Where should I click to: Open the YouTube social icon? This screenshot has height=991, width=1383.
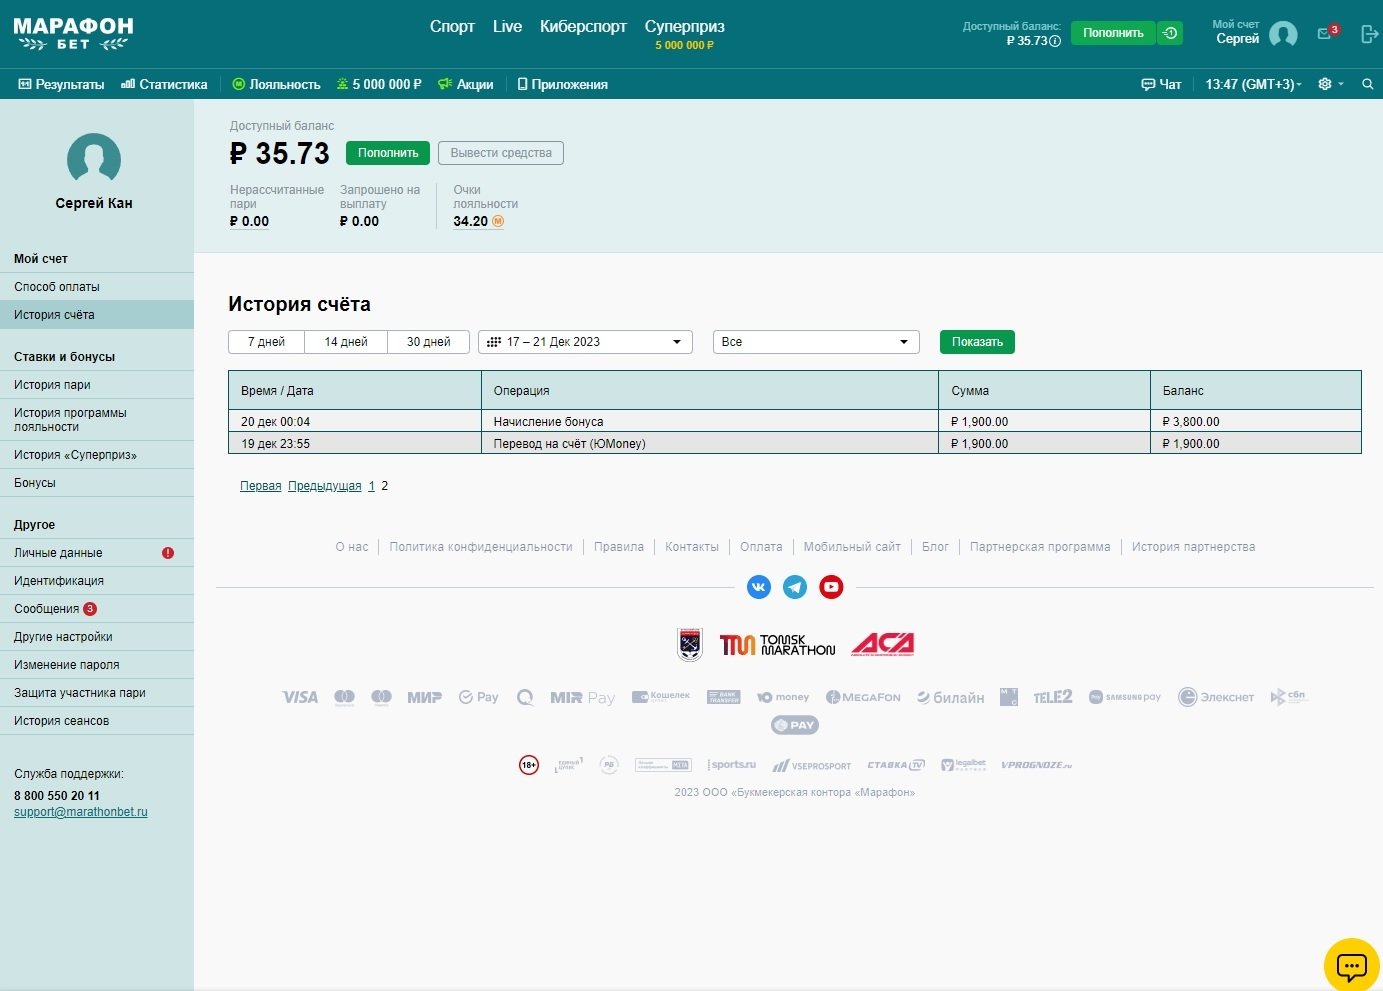(831, 587)
